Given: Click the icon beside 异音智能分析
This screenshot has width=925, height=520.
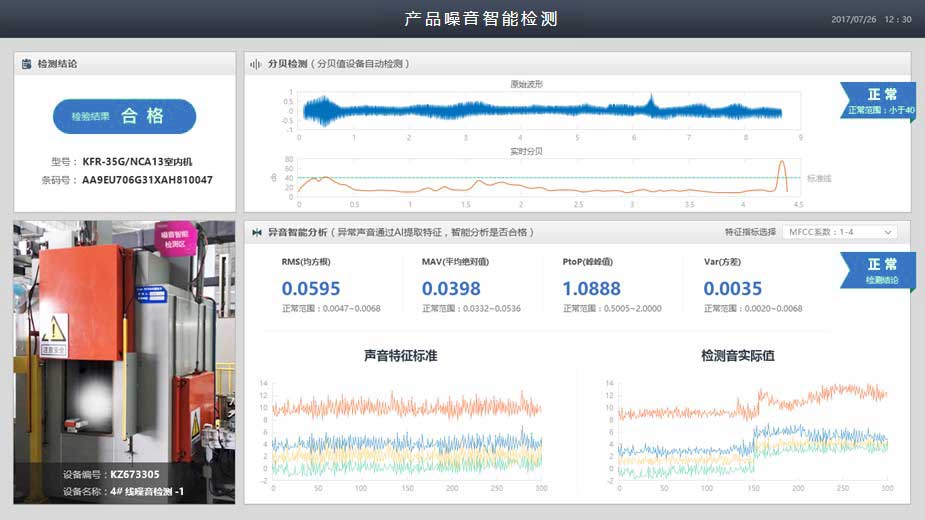Looking at the screenshot, I should tap(257, 232).
